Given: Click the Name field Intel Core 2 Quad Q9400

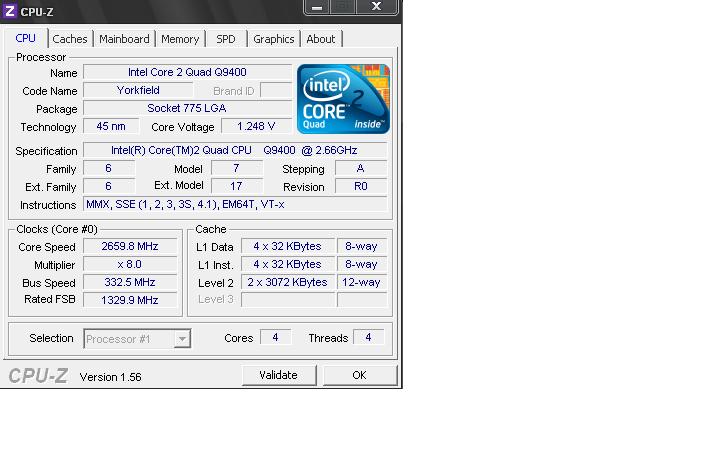Looking at the screenshot, I should pos(187,73).
